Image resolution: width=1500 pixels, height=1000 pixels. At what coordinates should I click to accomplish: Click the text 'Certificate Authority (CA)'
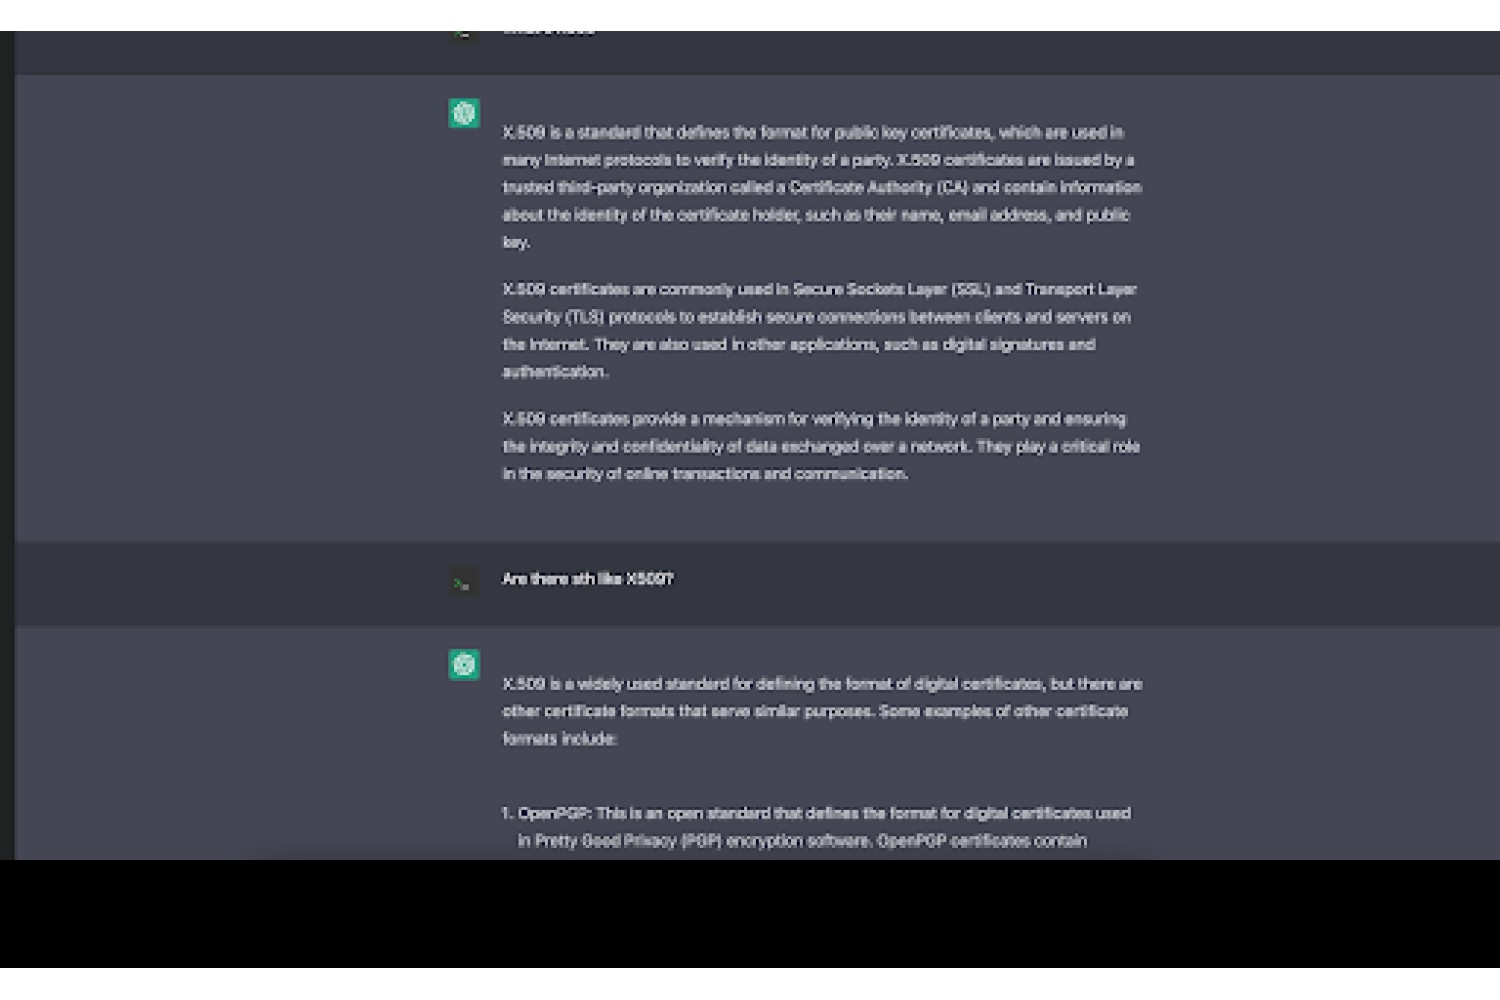[878, 187]
